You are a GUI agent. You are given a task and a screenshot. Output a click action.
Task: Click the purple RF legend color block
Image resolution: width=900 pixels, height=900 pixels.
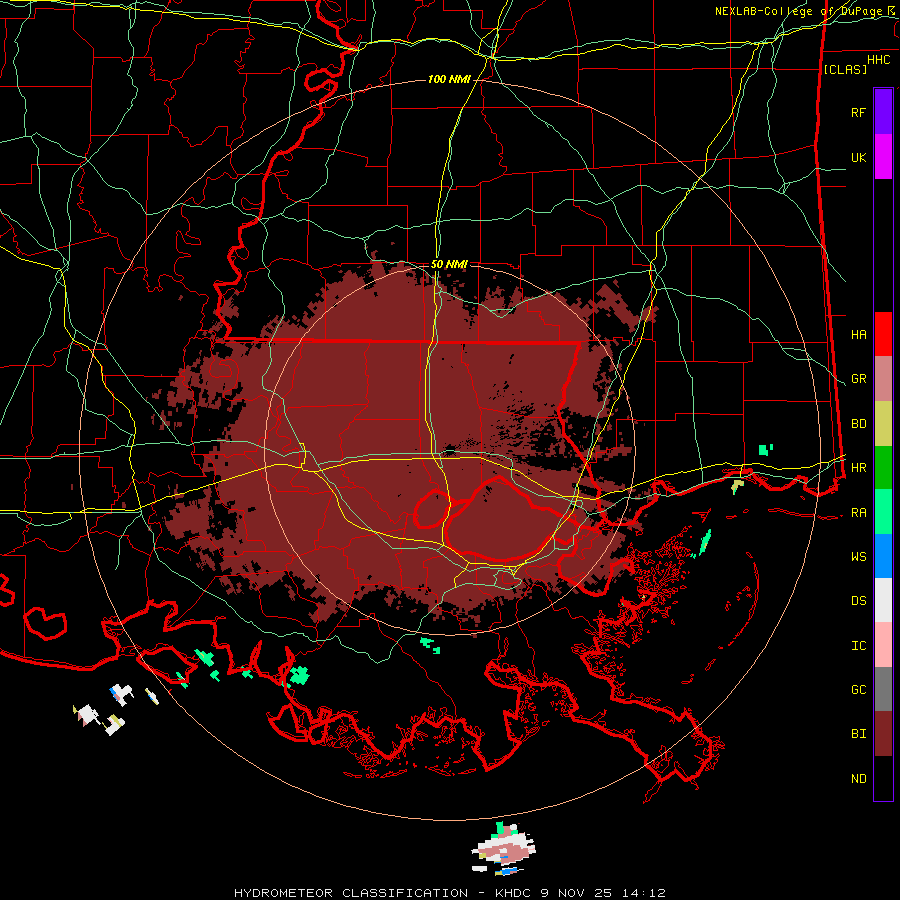click(883, 112)
